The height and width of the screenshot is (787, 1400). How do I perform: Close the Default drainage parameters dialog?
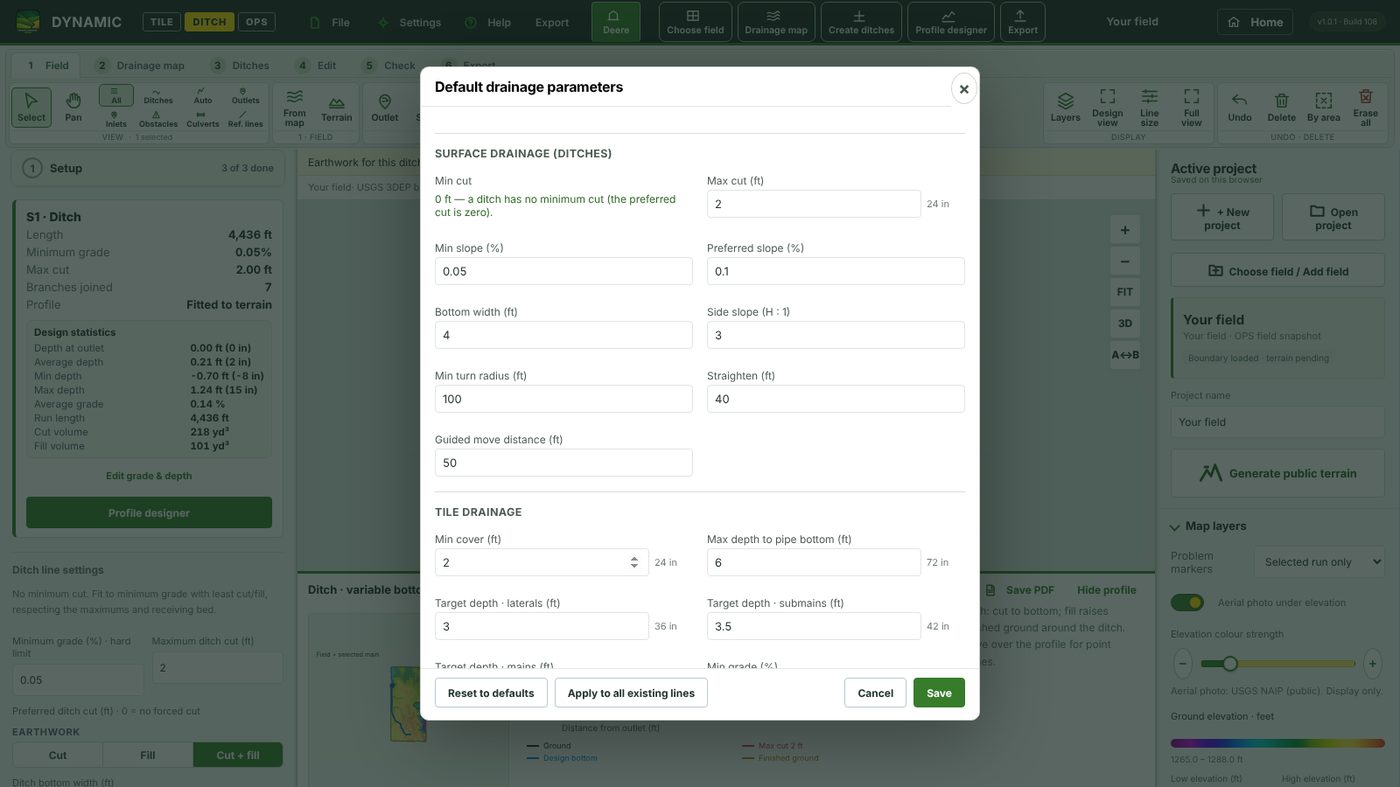(x=964, y=89)
